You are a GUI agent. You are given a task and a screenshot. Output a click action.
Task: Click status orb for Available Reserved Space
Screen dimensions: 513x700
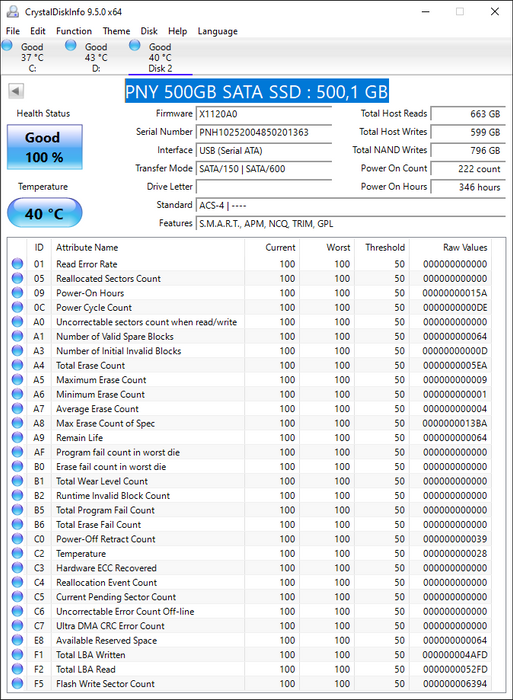pos(17,640)
